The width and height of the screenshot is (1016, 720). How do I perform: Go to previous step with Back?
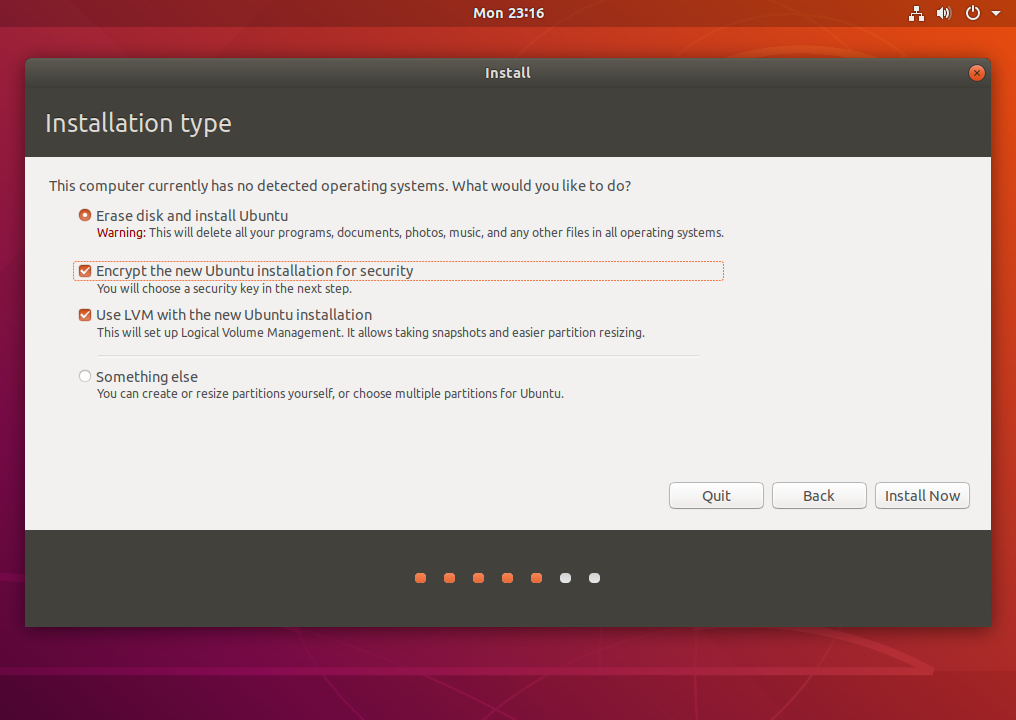pos(818,496)
